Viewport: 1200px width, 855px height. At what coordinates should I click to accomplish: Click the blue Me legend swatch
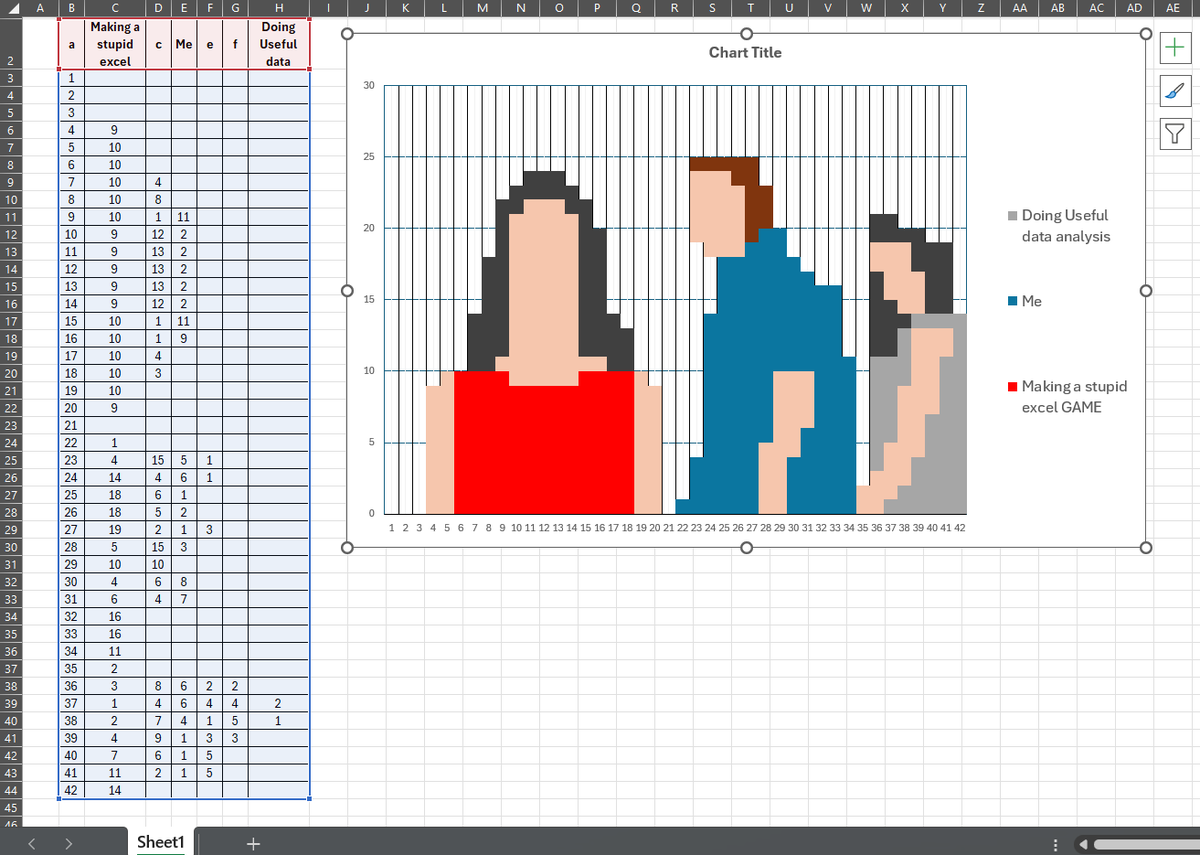1014,301
